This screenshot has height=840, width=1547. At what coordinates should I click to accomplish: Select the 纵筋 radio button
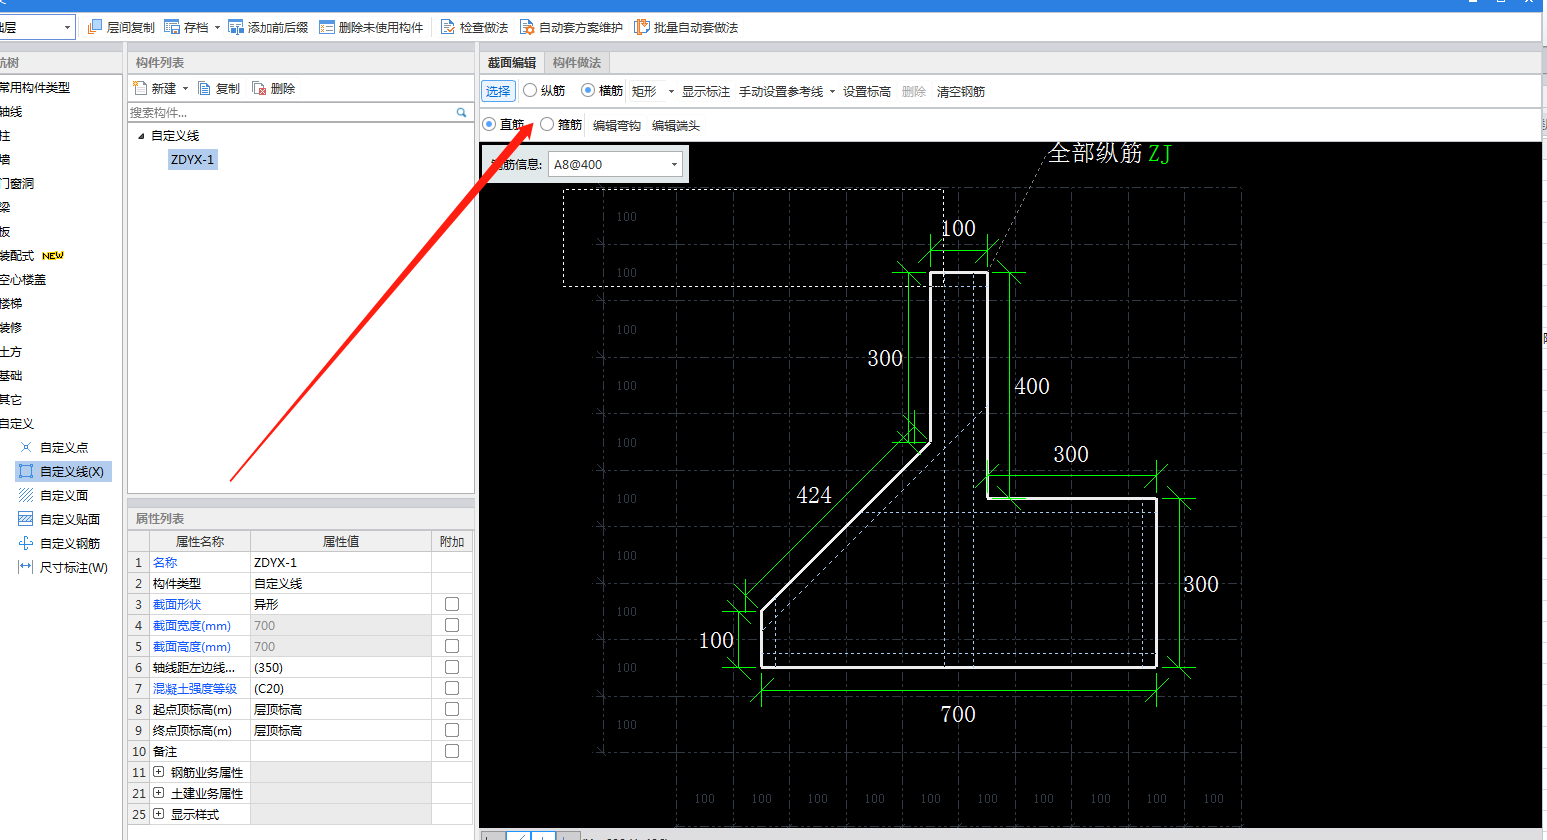[530, 90]
